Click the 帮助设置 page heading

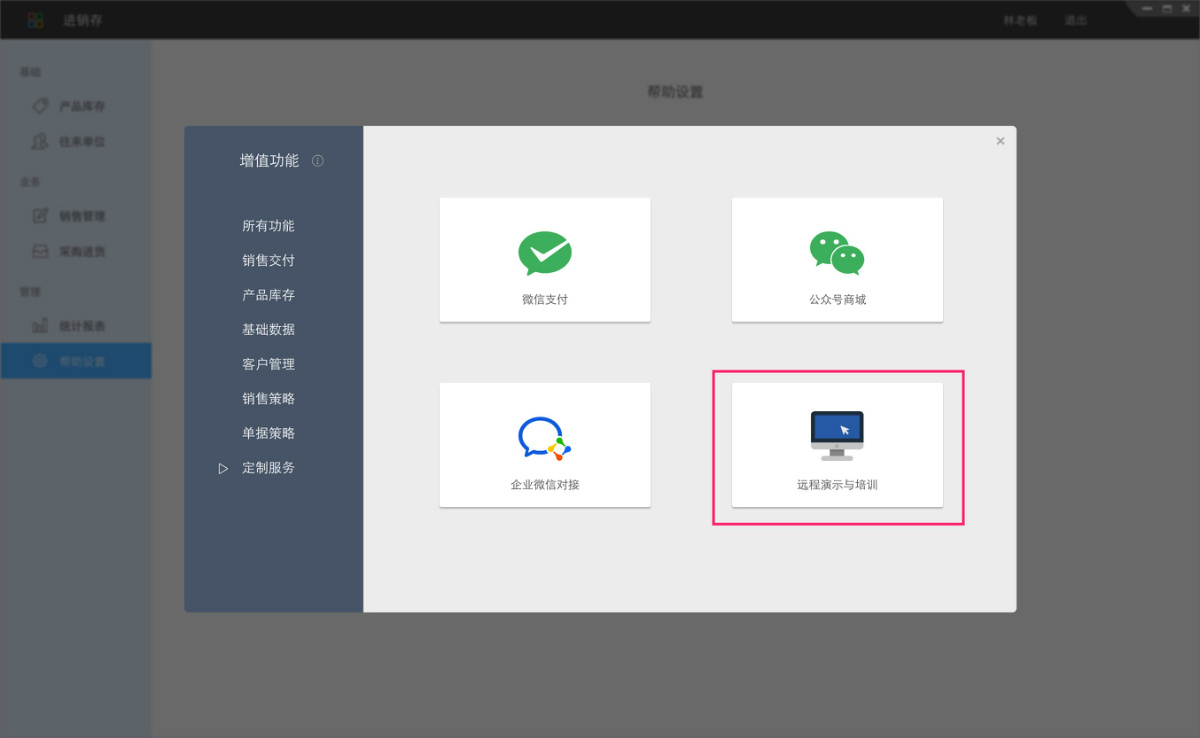pyautogui.click(x=675, y=92)
